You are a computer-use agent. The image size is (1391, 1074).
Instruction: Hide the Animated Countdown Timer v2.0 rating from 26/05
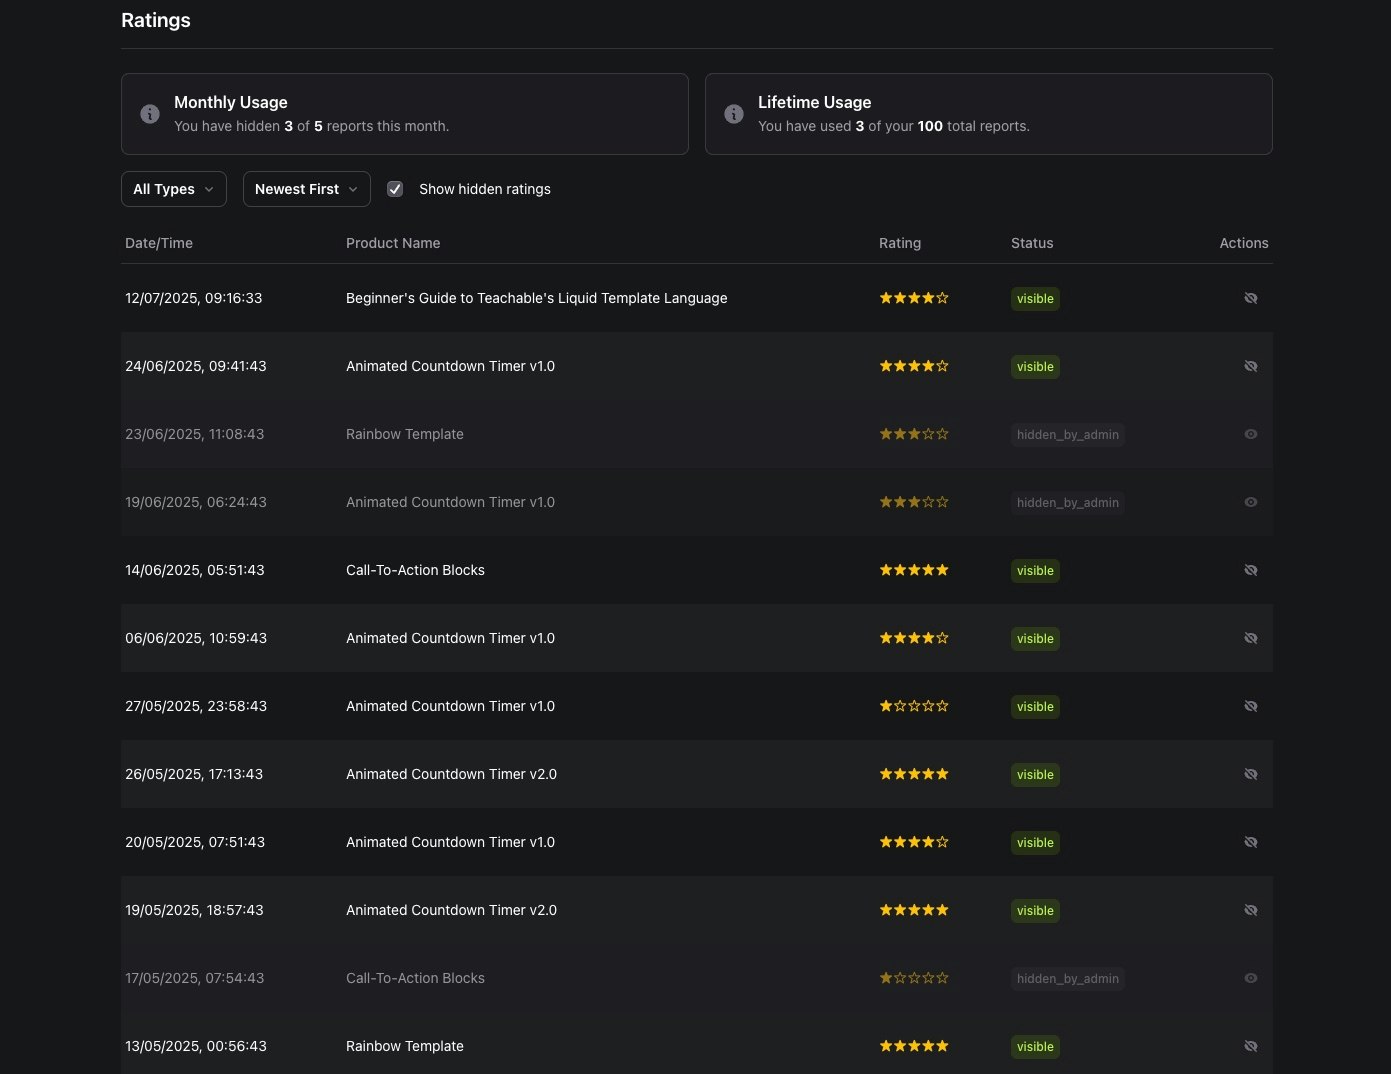click(1251, 773)
